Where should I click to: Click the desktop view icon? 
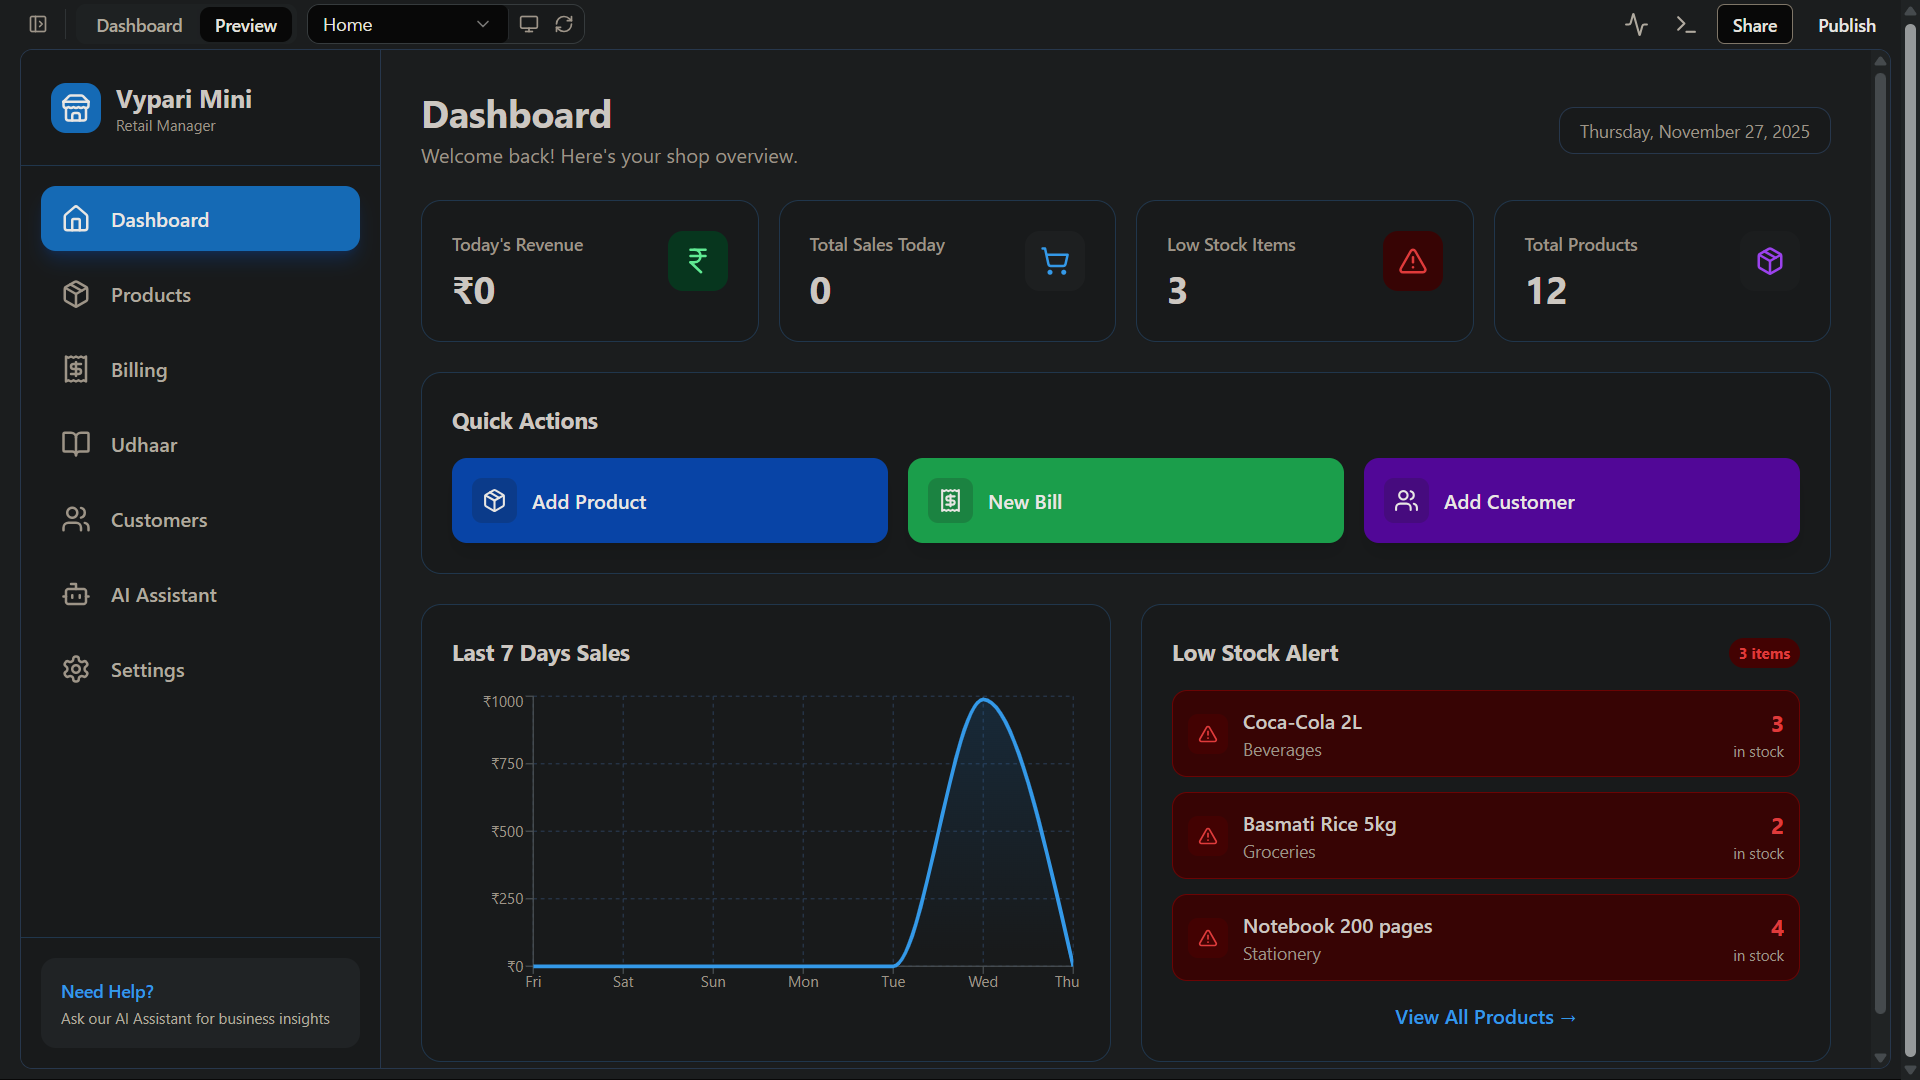tap(529, 24)
